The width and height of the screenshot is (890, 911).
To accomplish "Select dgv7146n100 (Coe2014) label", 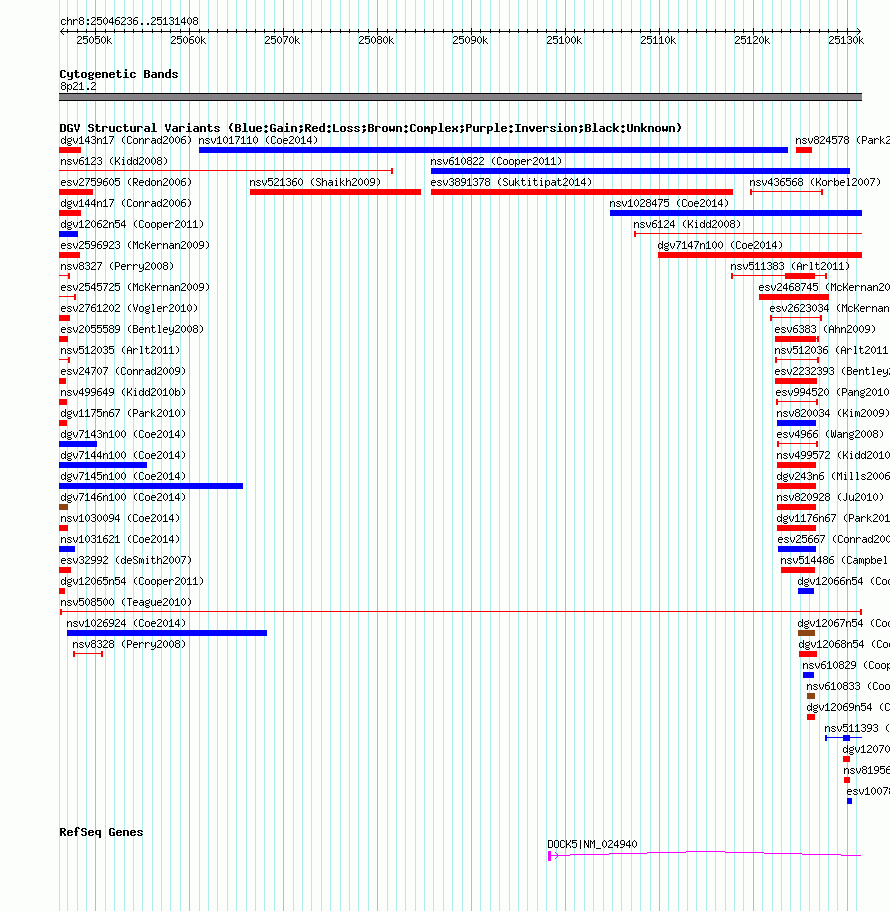I will click(x=123, y=497).
